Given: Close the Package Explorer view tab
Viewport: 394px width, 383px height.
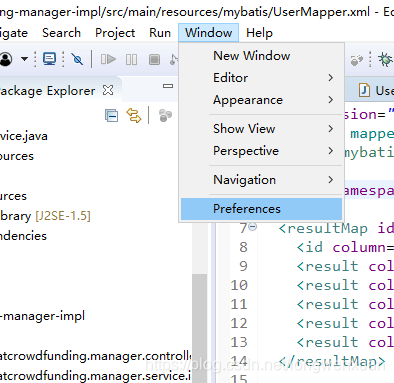Looking at the screenshot, I should (x=108, y=90).
